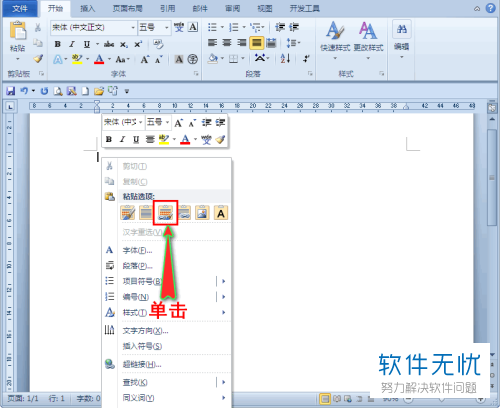Open the ribbon font name dropdown
Screen dimensions: 500x408
(x=133, y=27)
